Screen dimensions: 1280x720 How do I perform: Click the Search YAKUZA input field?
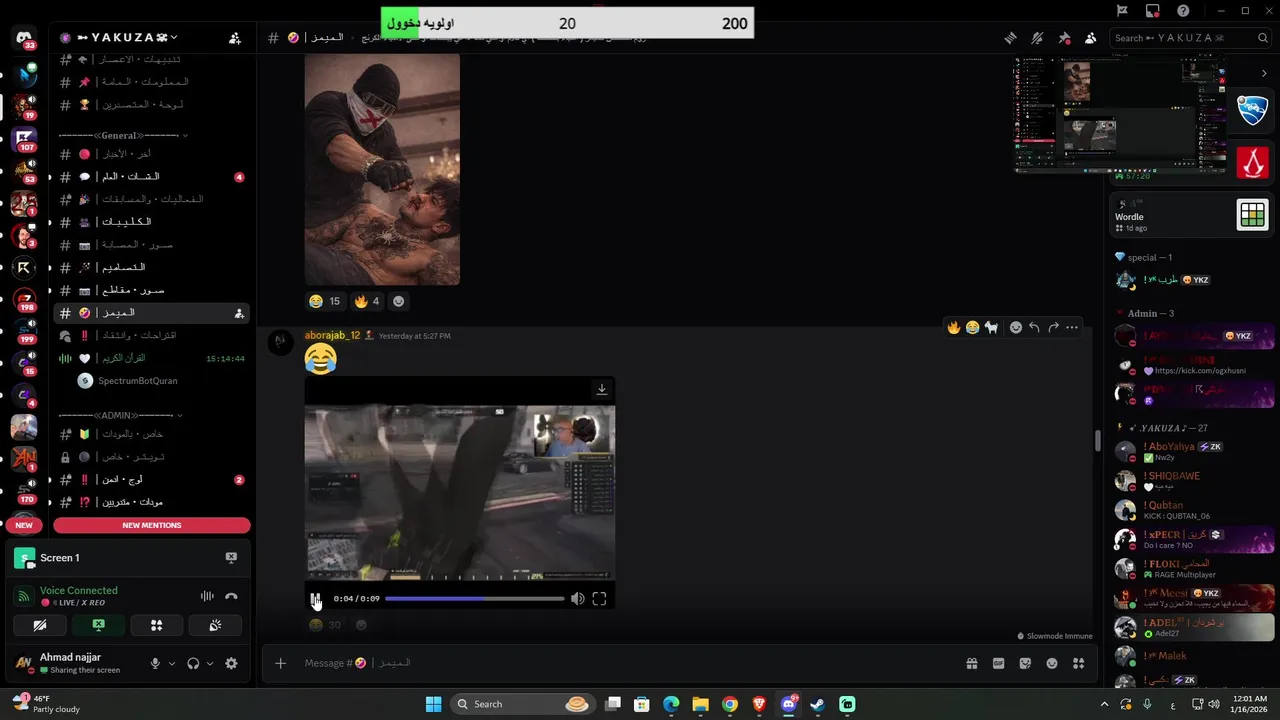click(1189, 38)
